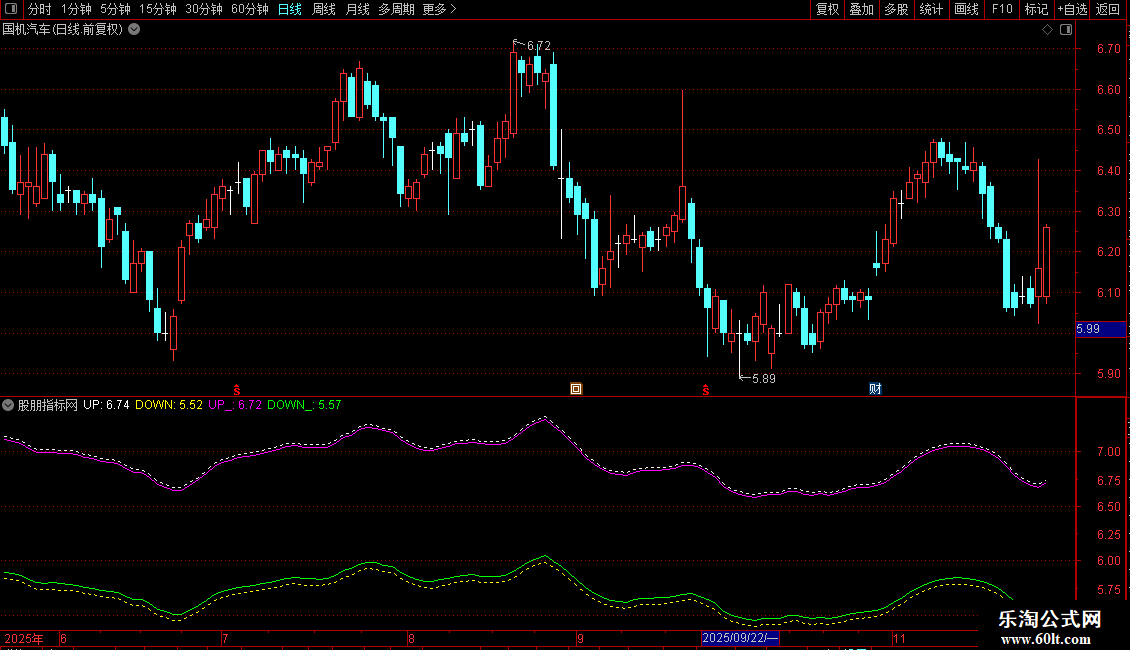Toggle the side panel icon left of 分时
This screenshot has width=1130, height=650.
pyautogui.click(x=11, y=9)
